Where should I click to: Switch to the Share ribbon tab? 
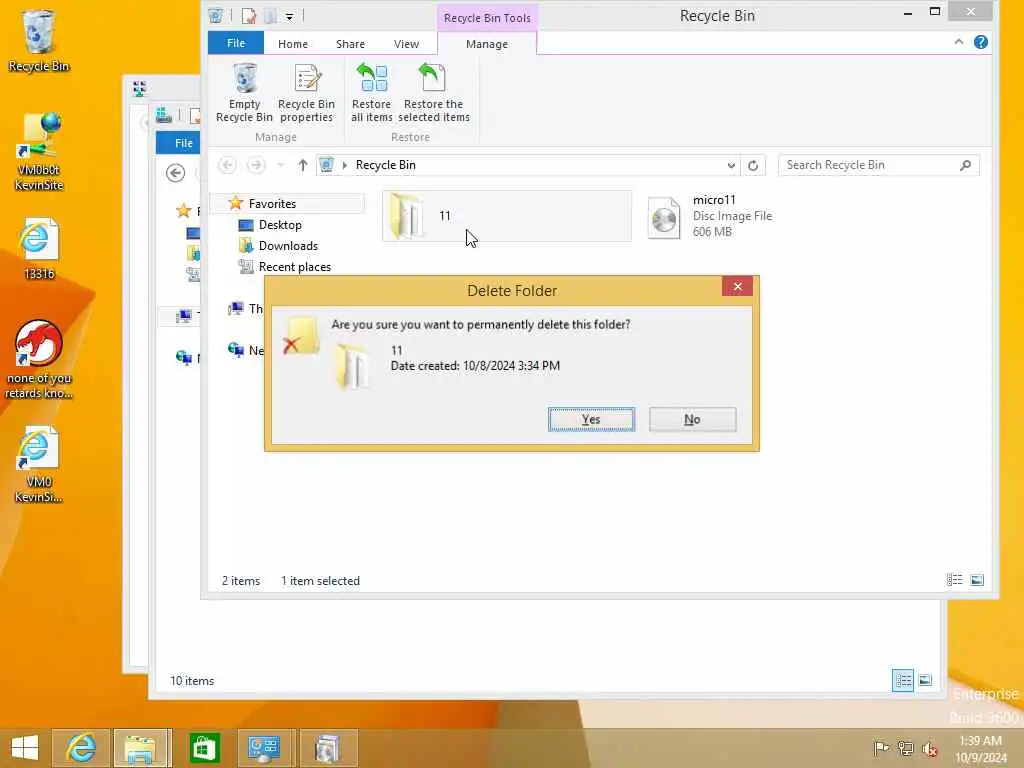(x=350, y=44)
